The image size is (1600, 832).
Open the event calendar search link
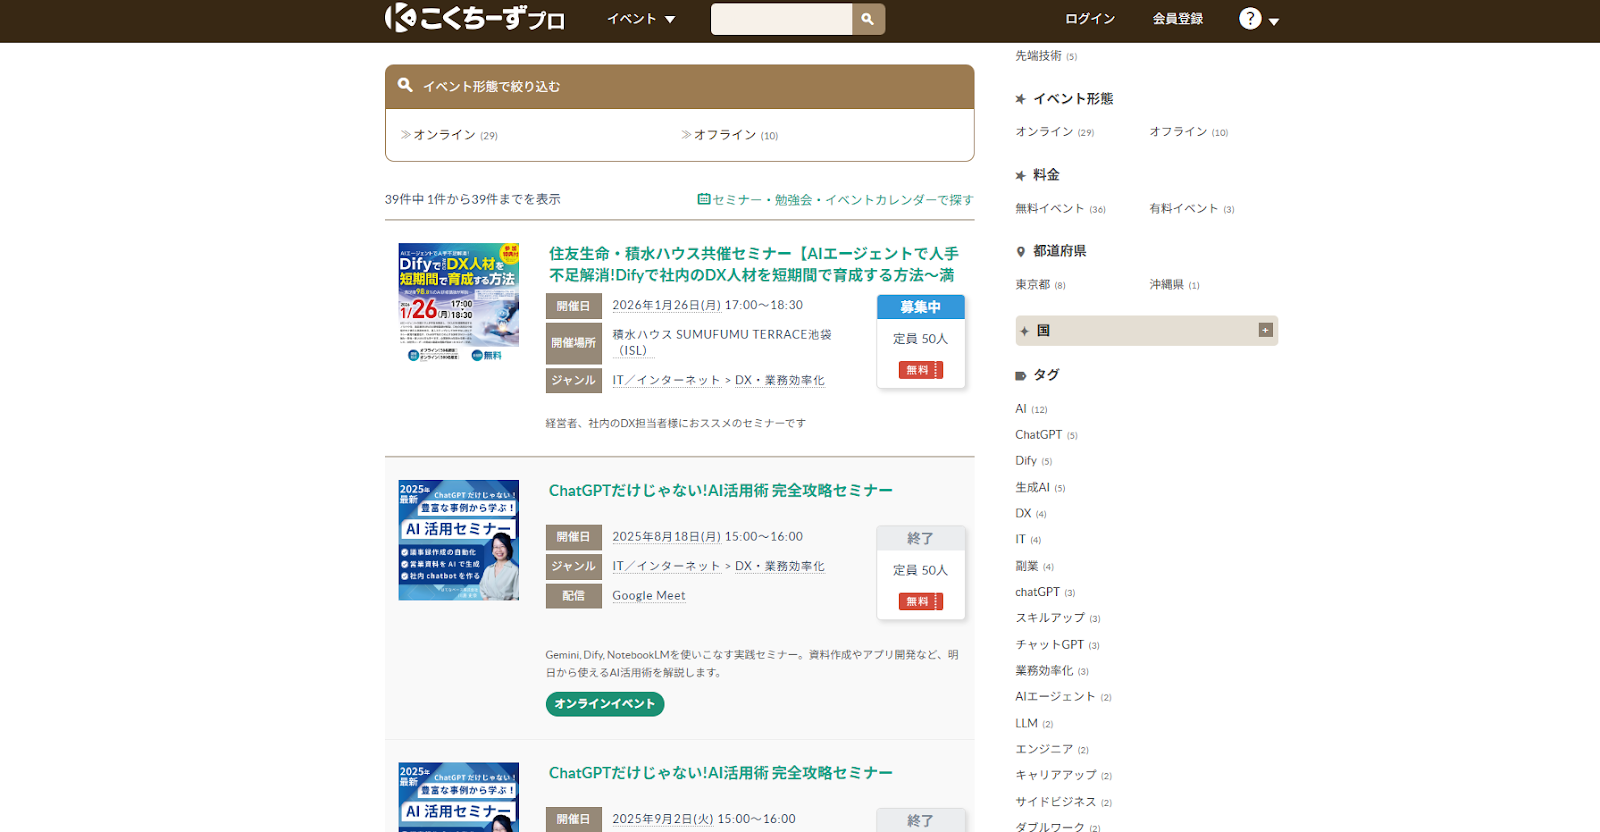(x=835, y=200)
